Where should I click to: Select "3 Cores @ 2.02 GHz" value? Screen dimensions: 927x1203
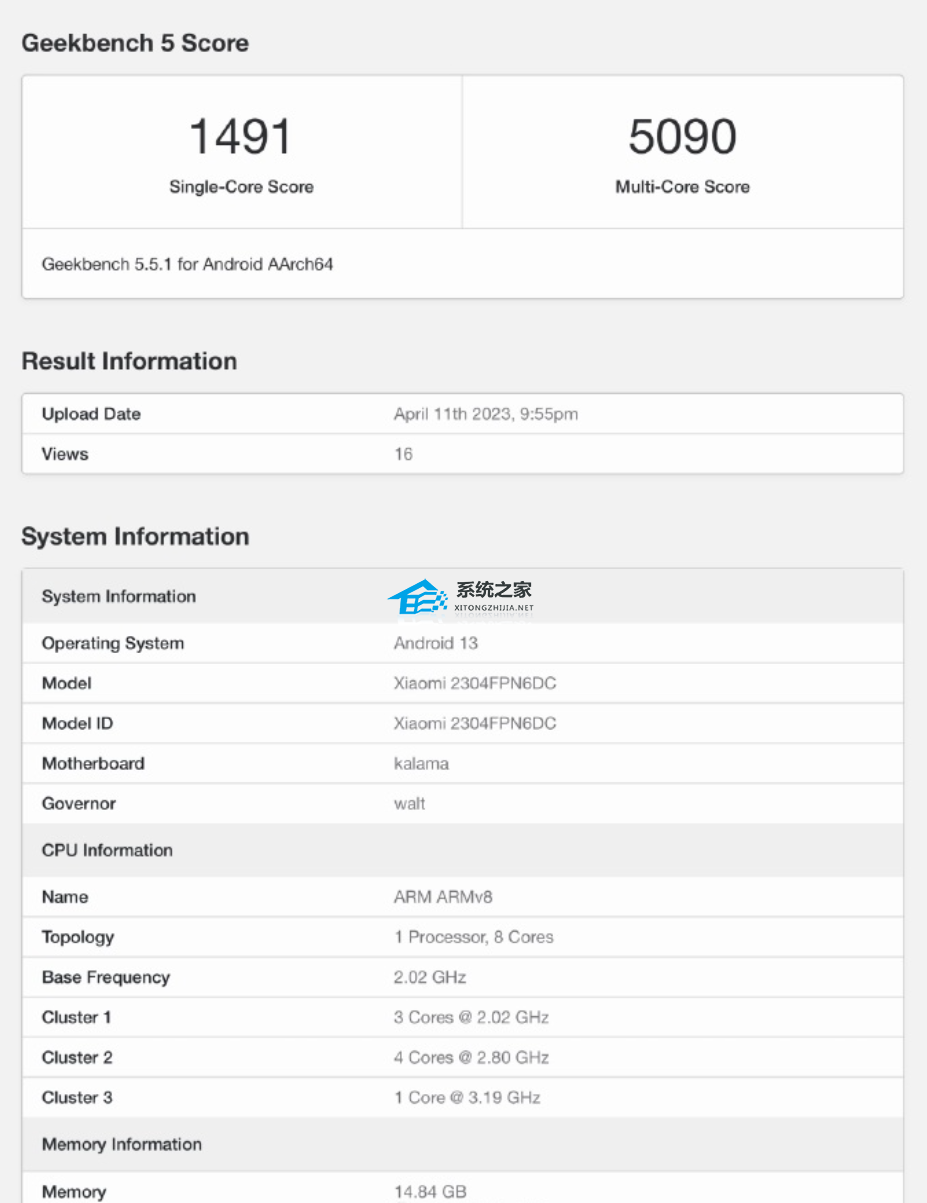click(472, 1017)
